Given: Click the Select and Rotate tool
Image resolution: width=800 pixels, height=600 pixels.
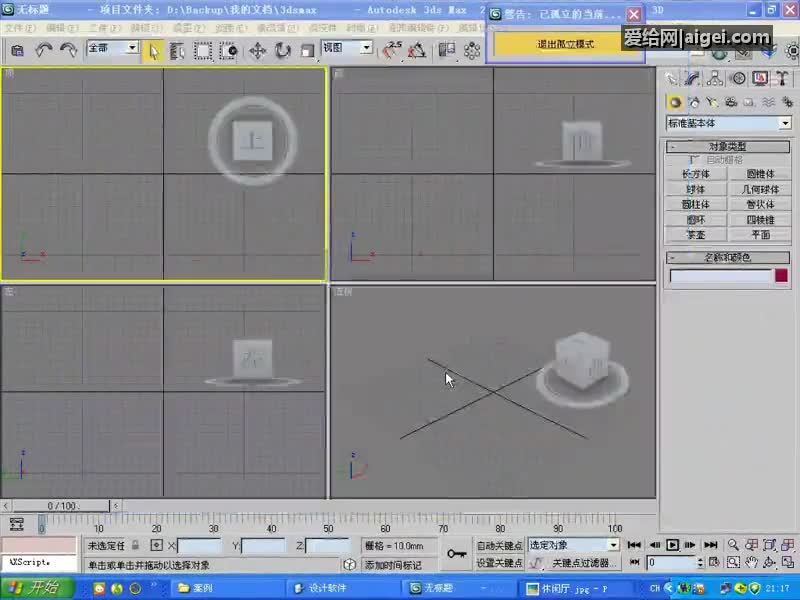Looking at the screenshot, I should pos(283,50).
